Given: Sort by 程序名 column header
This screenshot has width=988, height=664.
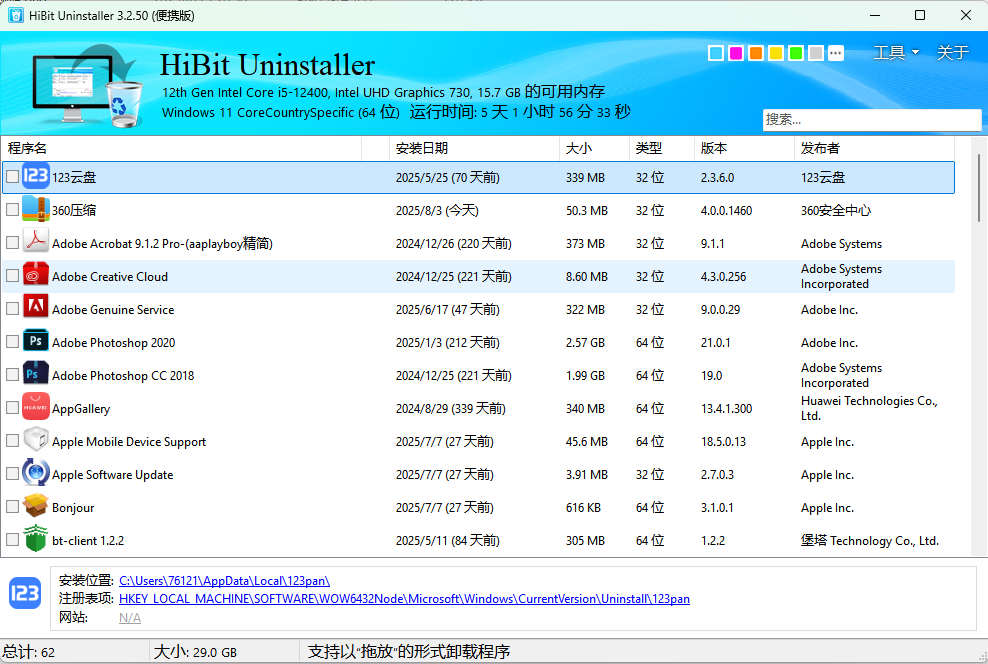Looking at the screenshot, I should (181, 148).
